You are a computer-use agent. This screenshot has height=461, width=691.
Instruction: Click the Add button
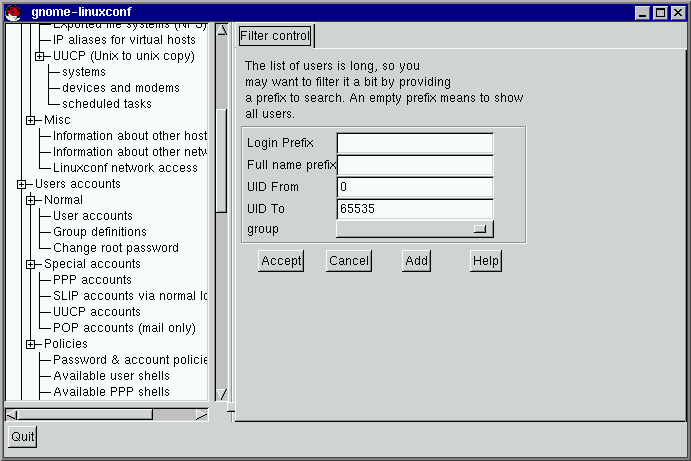(416, 261)
